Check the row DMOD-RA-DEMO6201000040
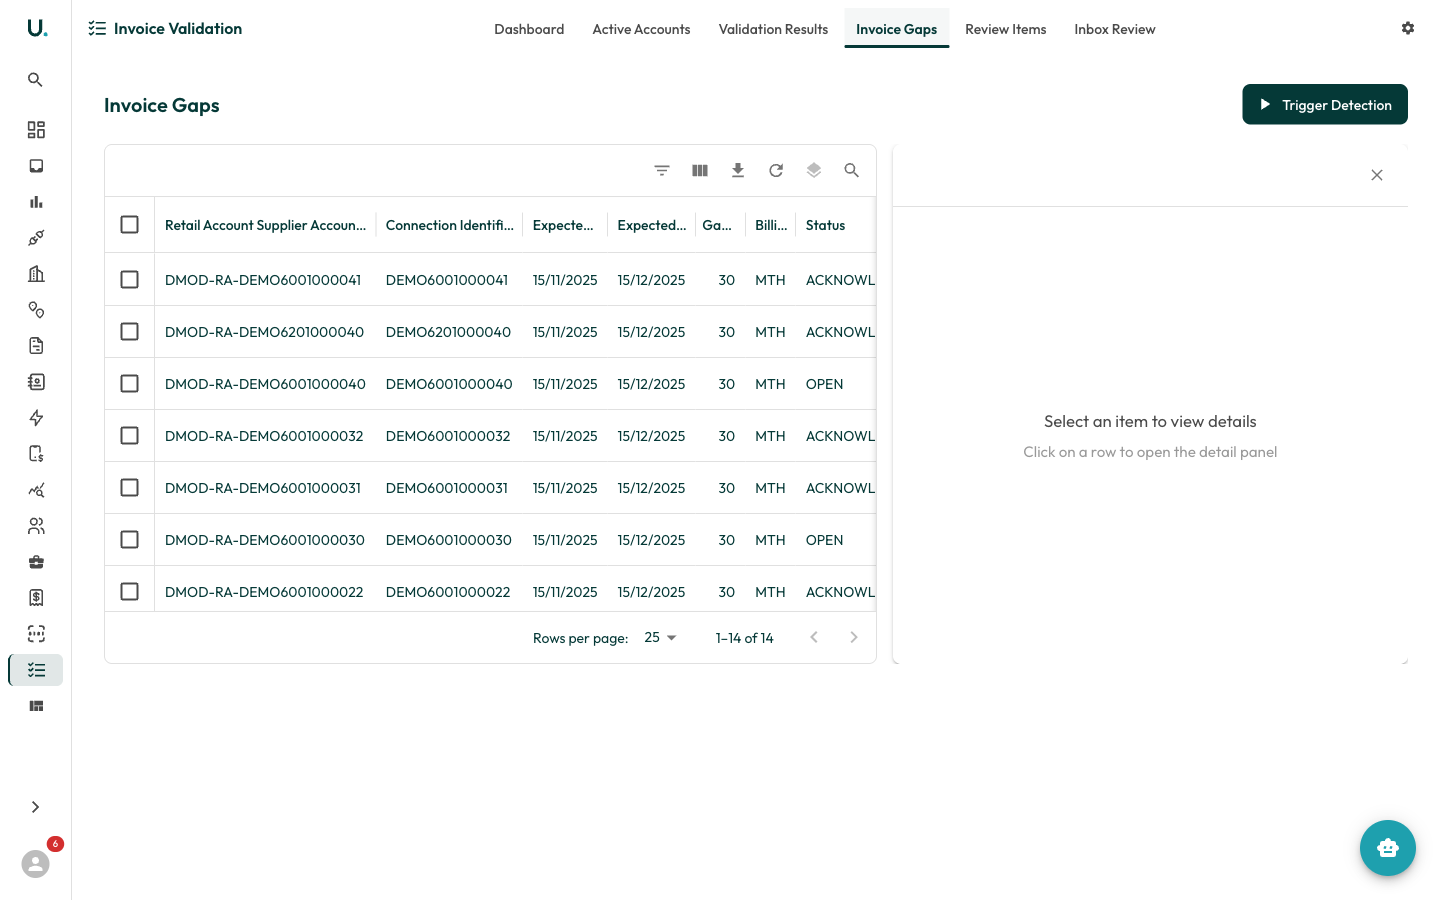The width and height of the screenshot is (1440, 900). click(x=130, y=331)
